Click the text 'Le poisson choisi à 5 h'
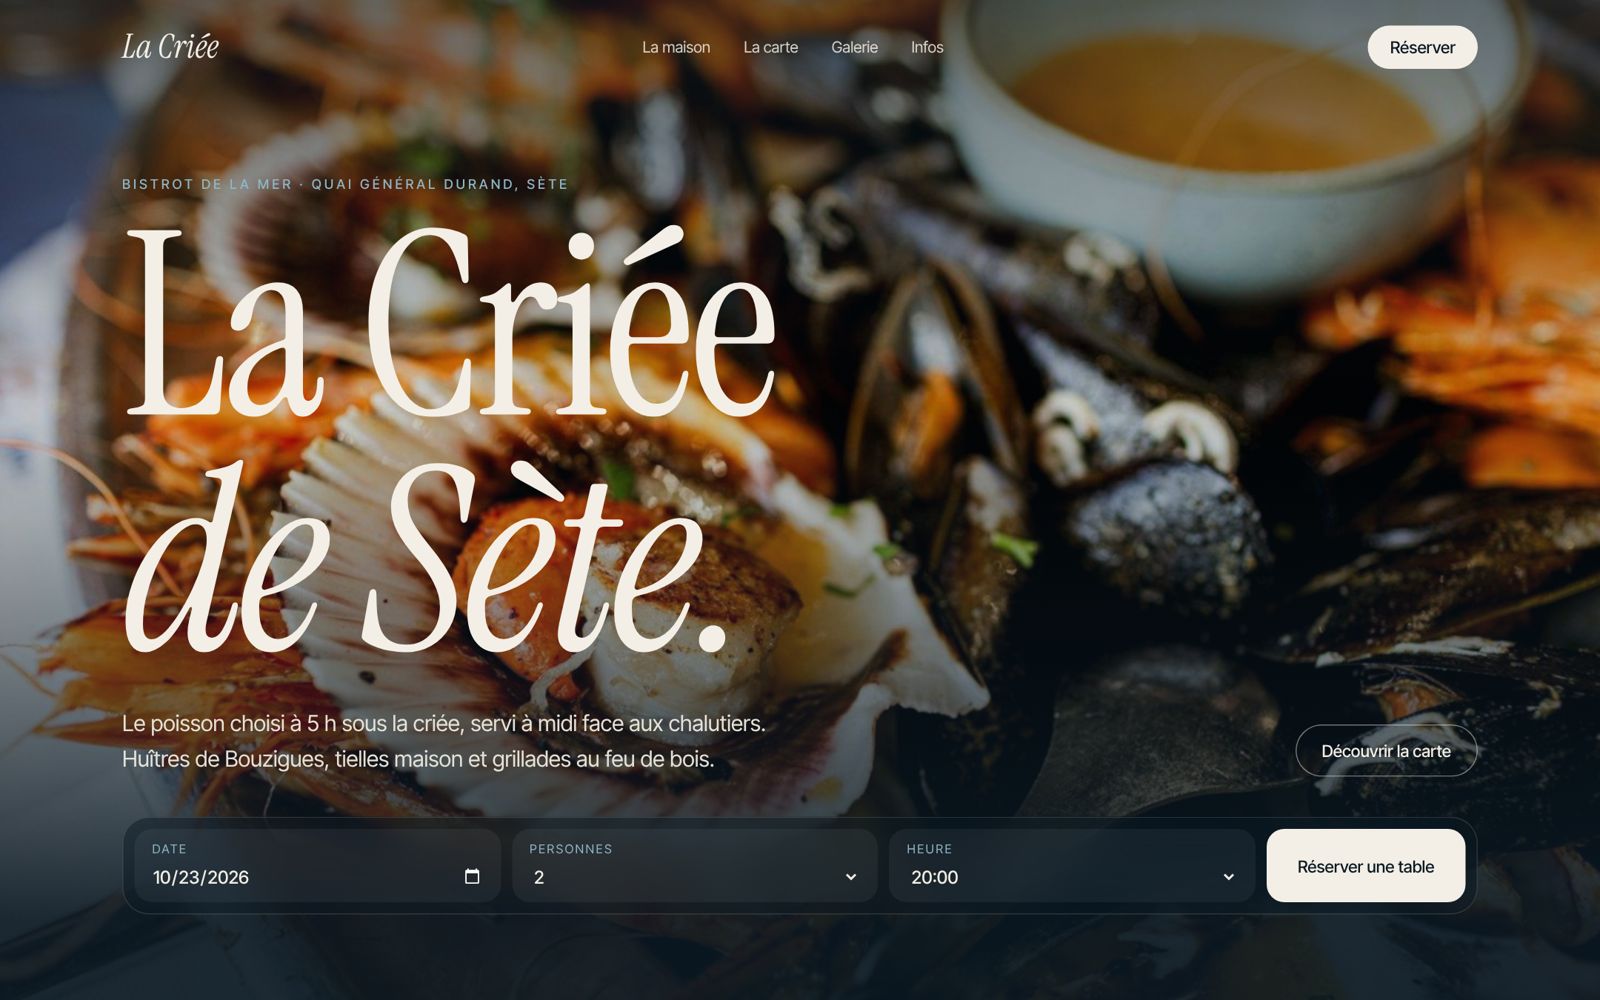Viewport: 1600px width, 1000px height. pyautogui.click(x=229, y=723)
